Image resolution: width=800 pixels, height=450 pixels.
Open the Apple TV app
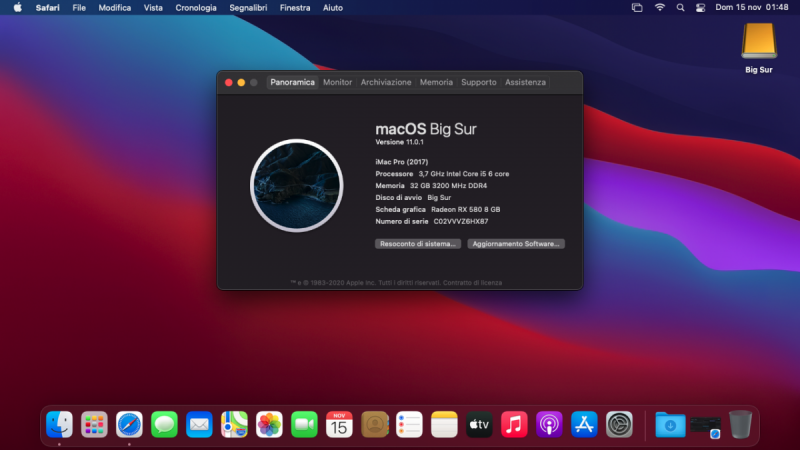[479, 424]
